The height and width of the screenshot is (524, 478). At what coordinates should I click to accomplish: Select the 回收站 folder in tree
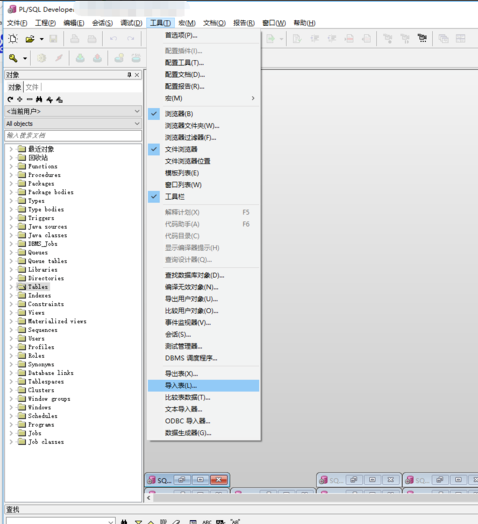coord(38,157)
